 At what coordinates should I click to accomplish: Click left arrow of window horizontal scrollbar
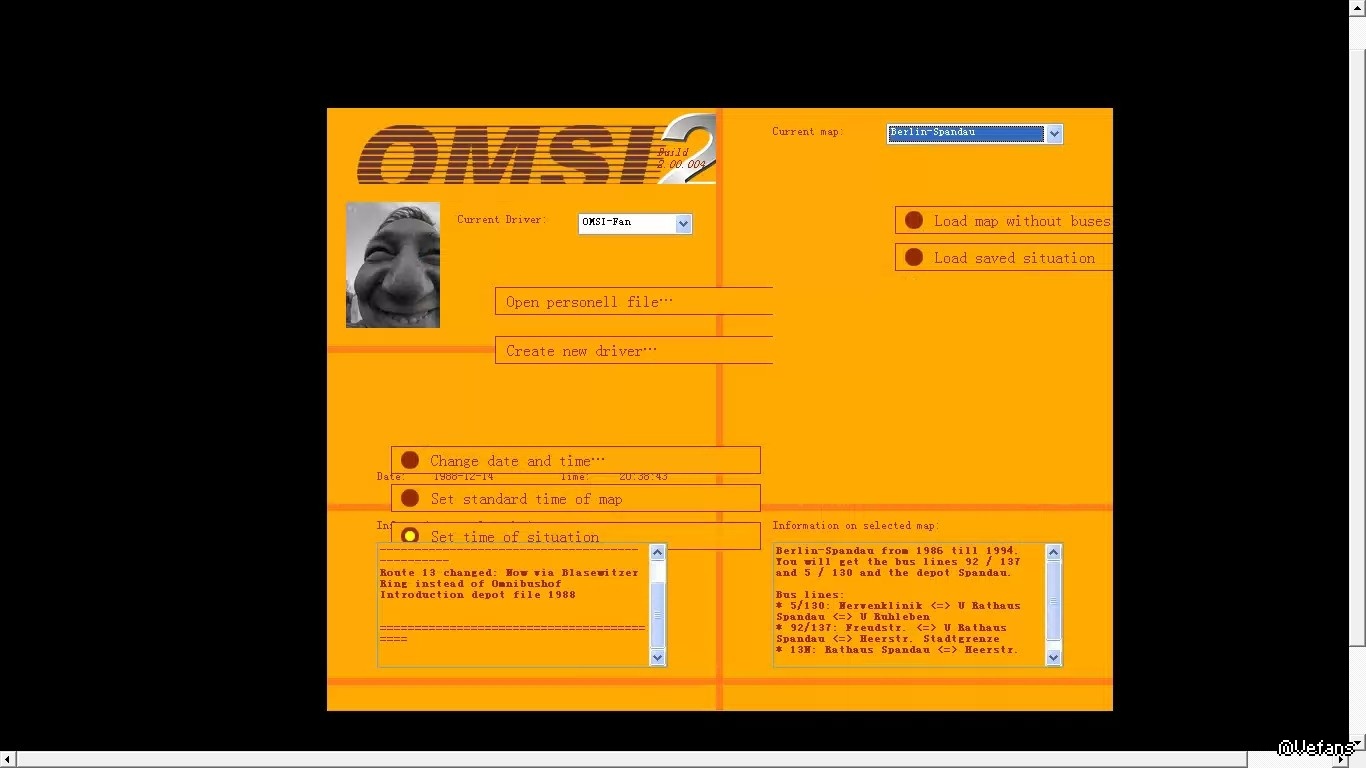coord(8,760)
